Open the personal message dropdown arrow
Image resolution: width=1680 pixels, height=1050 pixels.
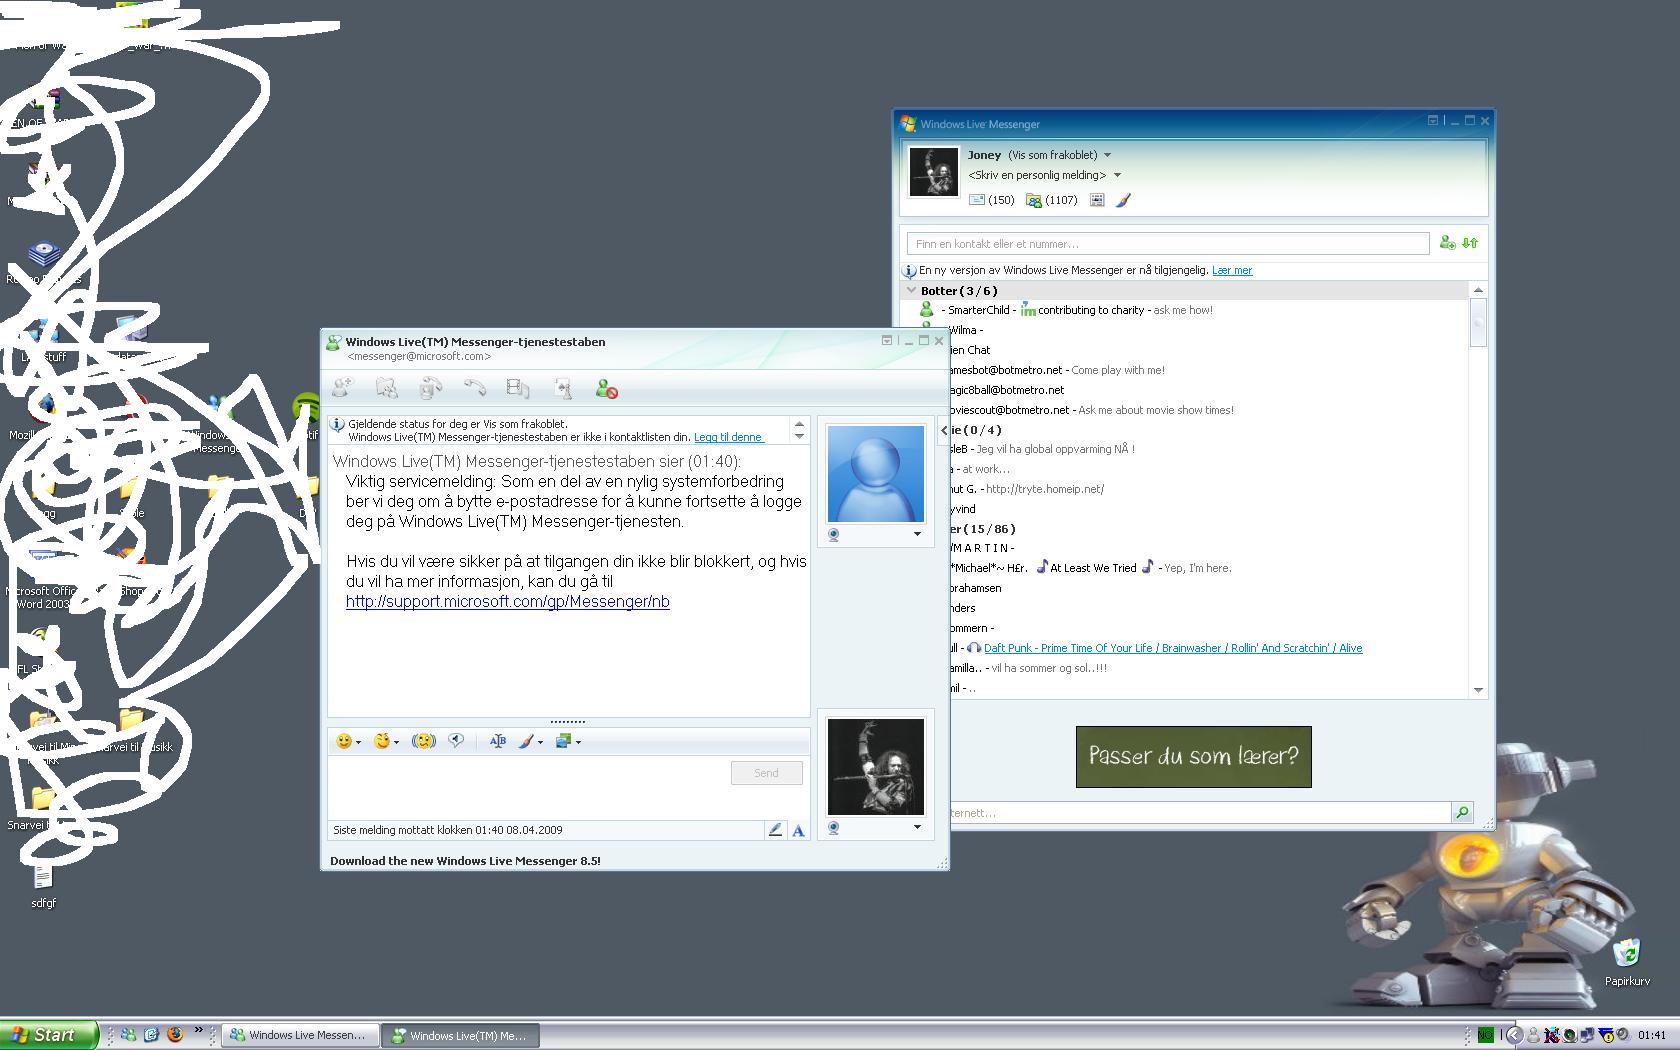(1117, 175)
